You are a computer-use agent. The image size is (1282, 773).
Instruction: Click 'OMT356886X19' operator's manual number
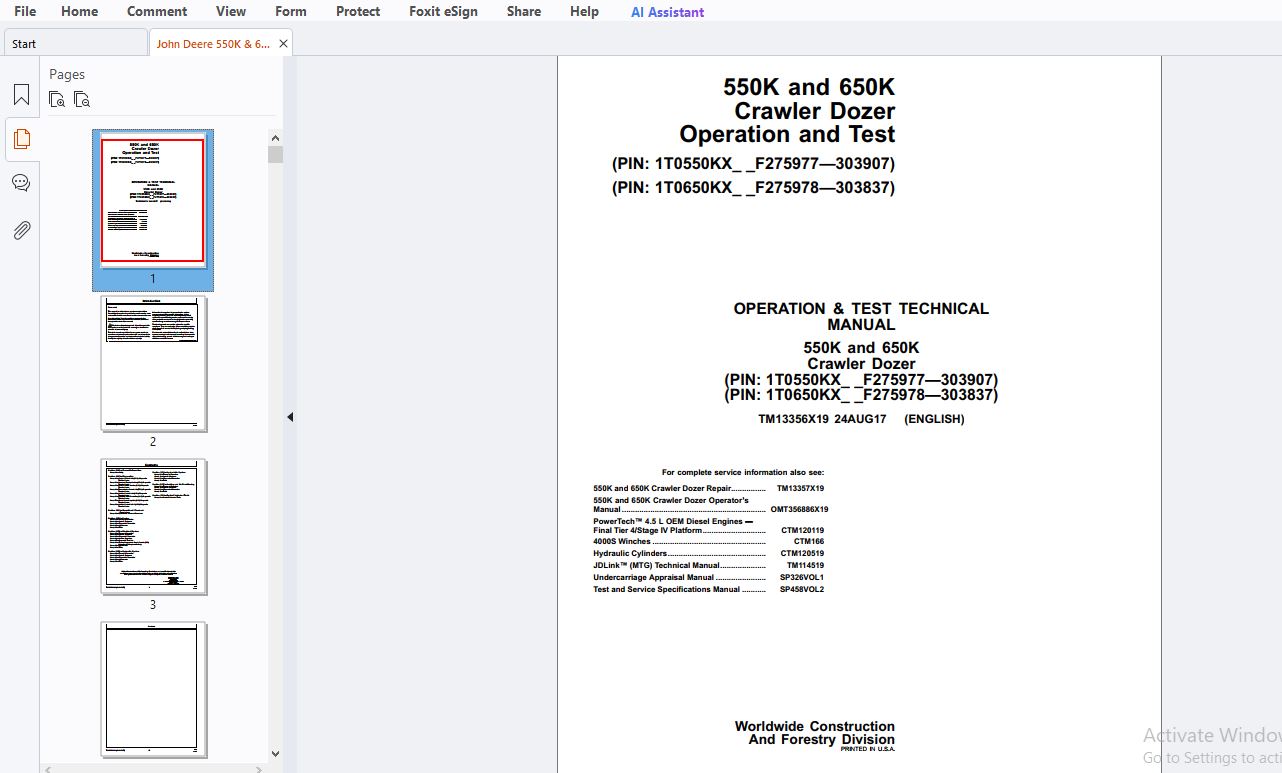pos(799,510)
